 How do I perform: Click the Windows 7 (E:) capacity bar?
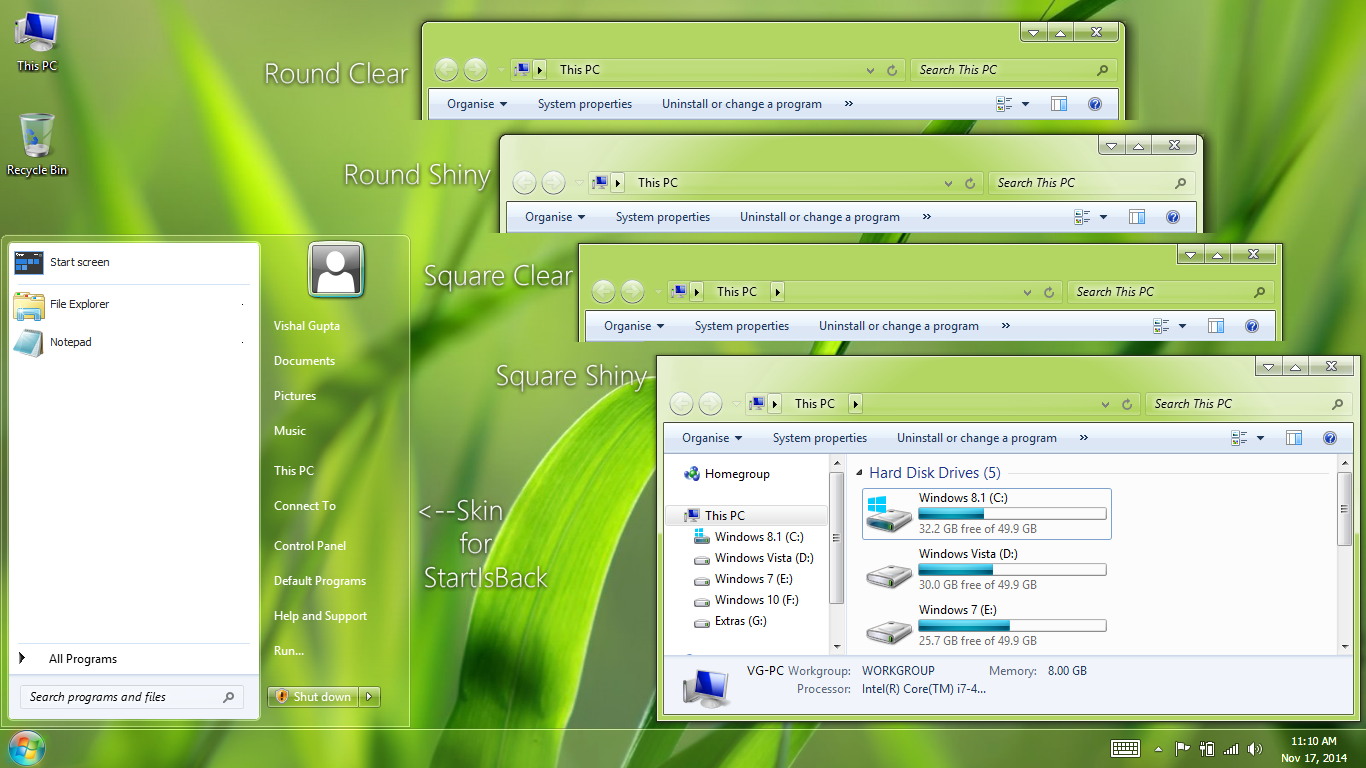(1012, 625)
